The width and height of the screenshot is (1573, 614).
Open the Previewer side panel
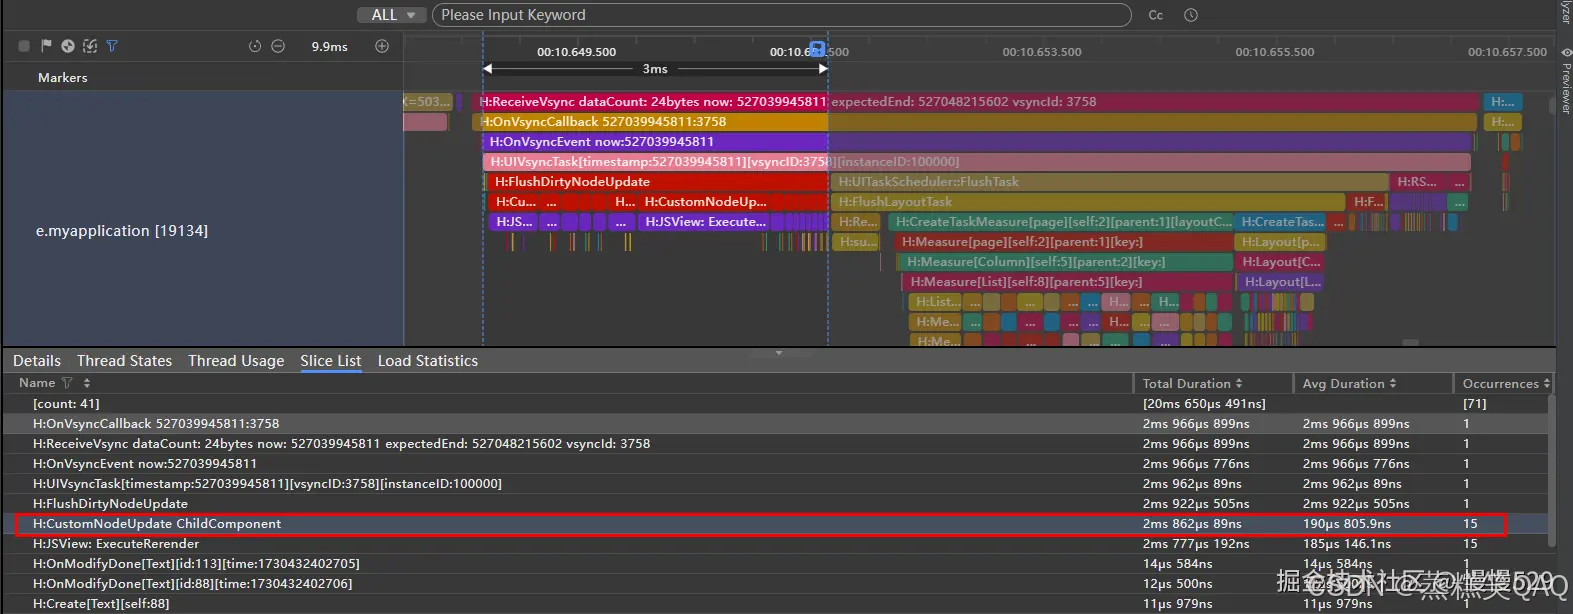click(x=1566, y=80)
